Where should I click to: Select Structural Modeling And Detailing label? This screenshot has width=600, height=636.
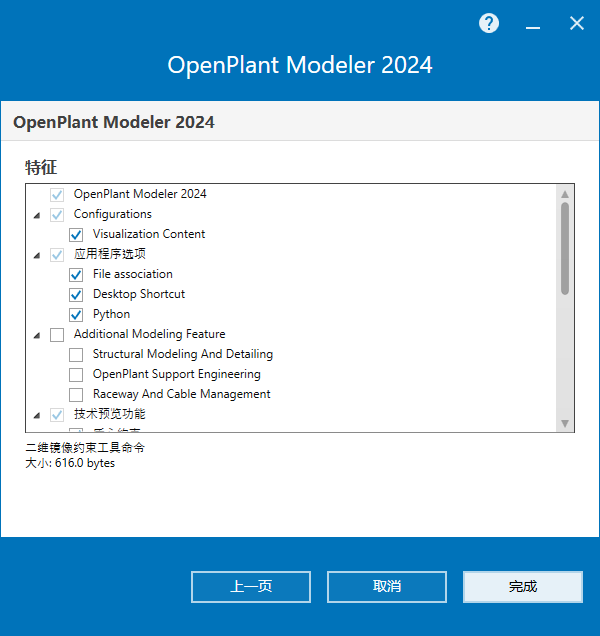tap(183, 354)
